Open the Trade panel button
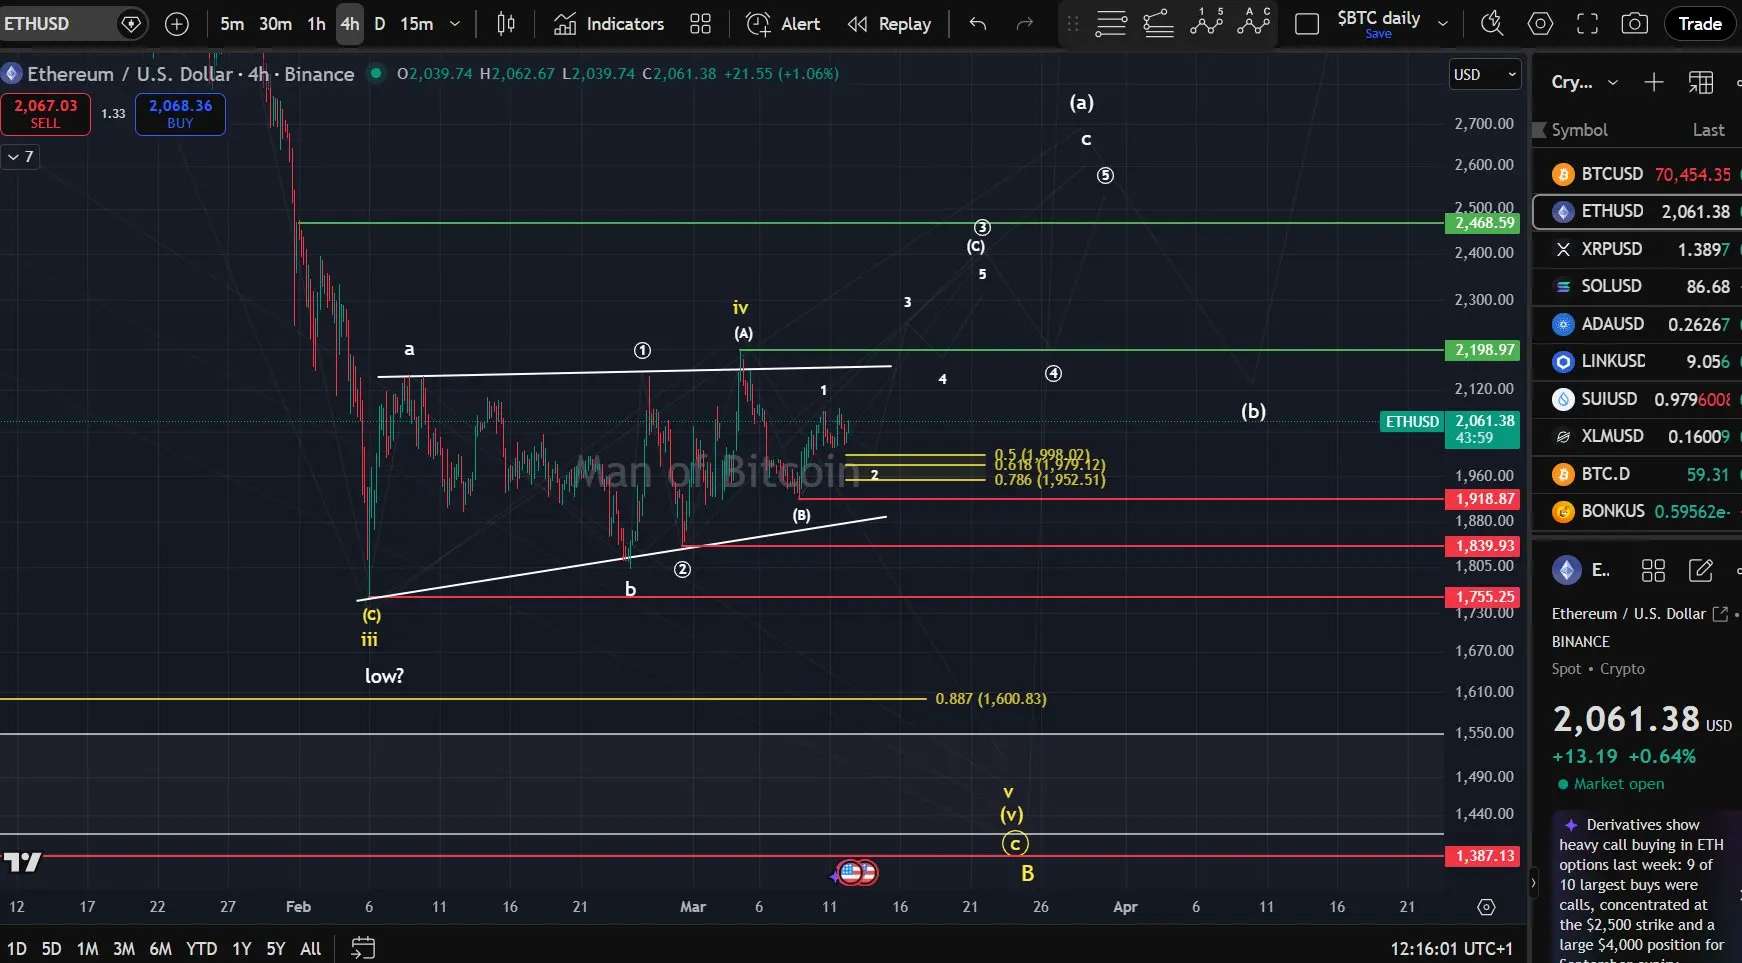This screenshot has height=963, width=1742. pos(1700,24)
